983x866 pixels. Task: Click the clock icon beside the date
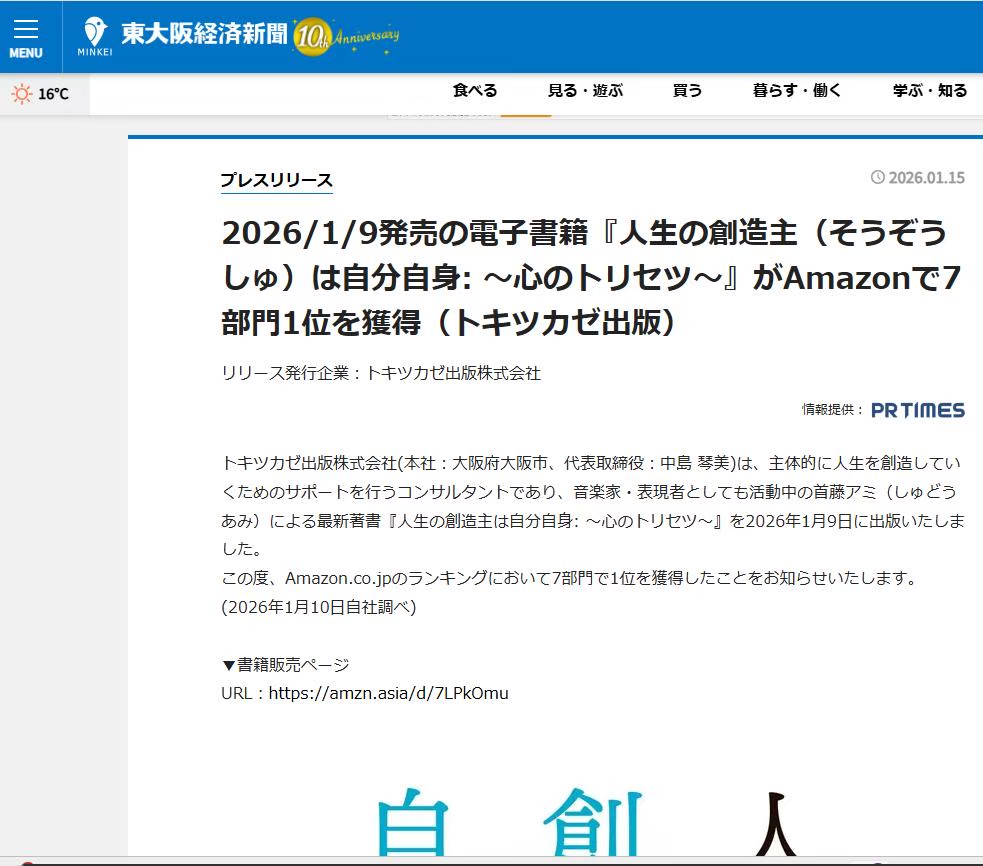pos(878,177)
